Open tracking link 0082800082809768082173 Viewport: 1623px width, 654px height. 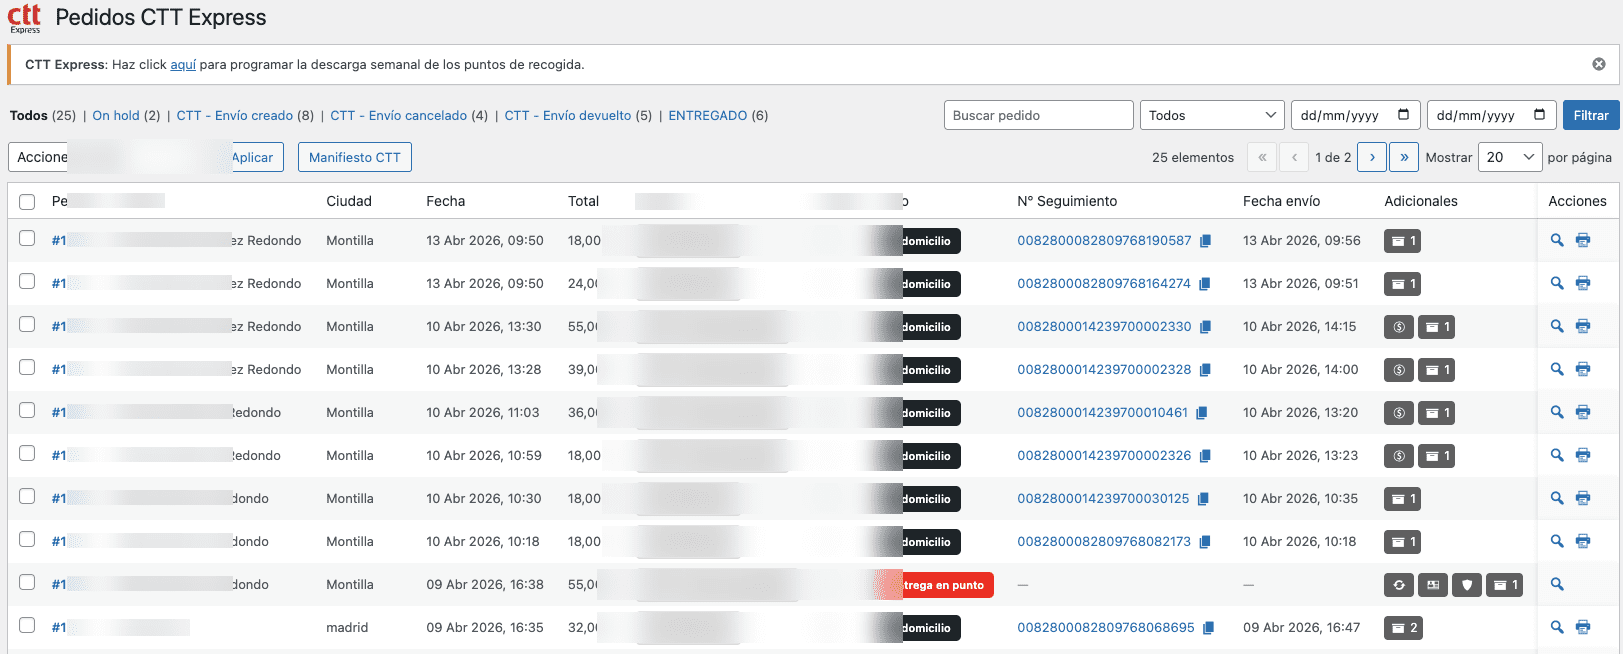[1104, 541]
